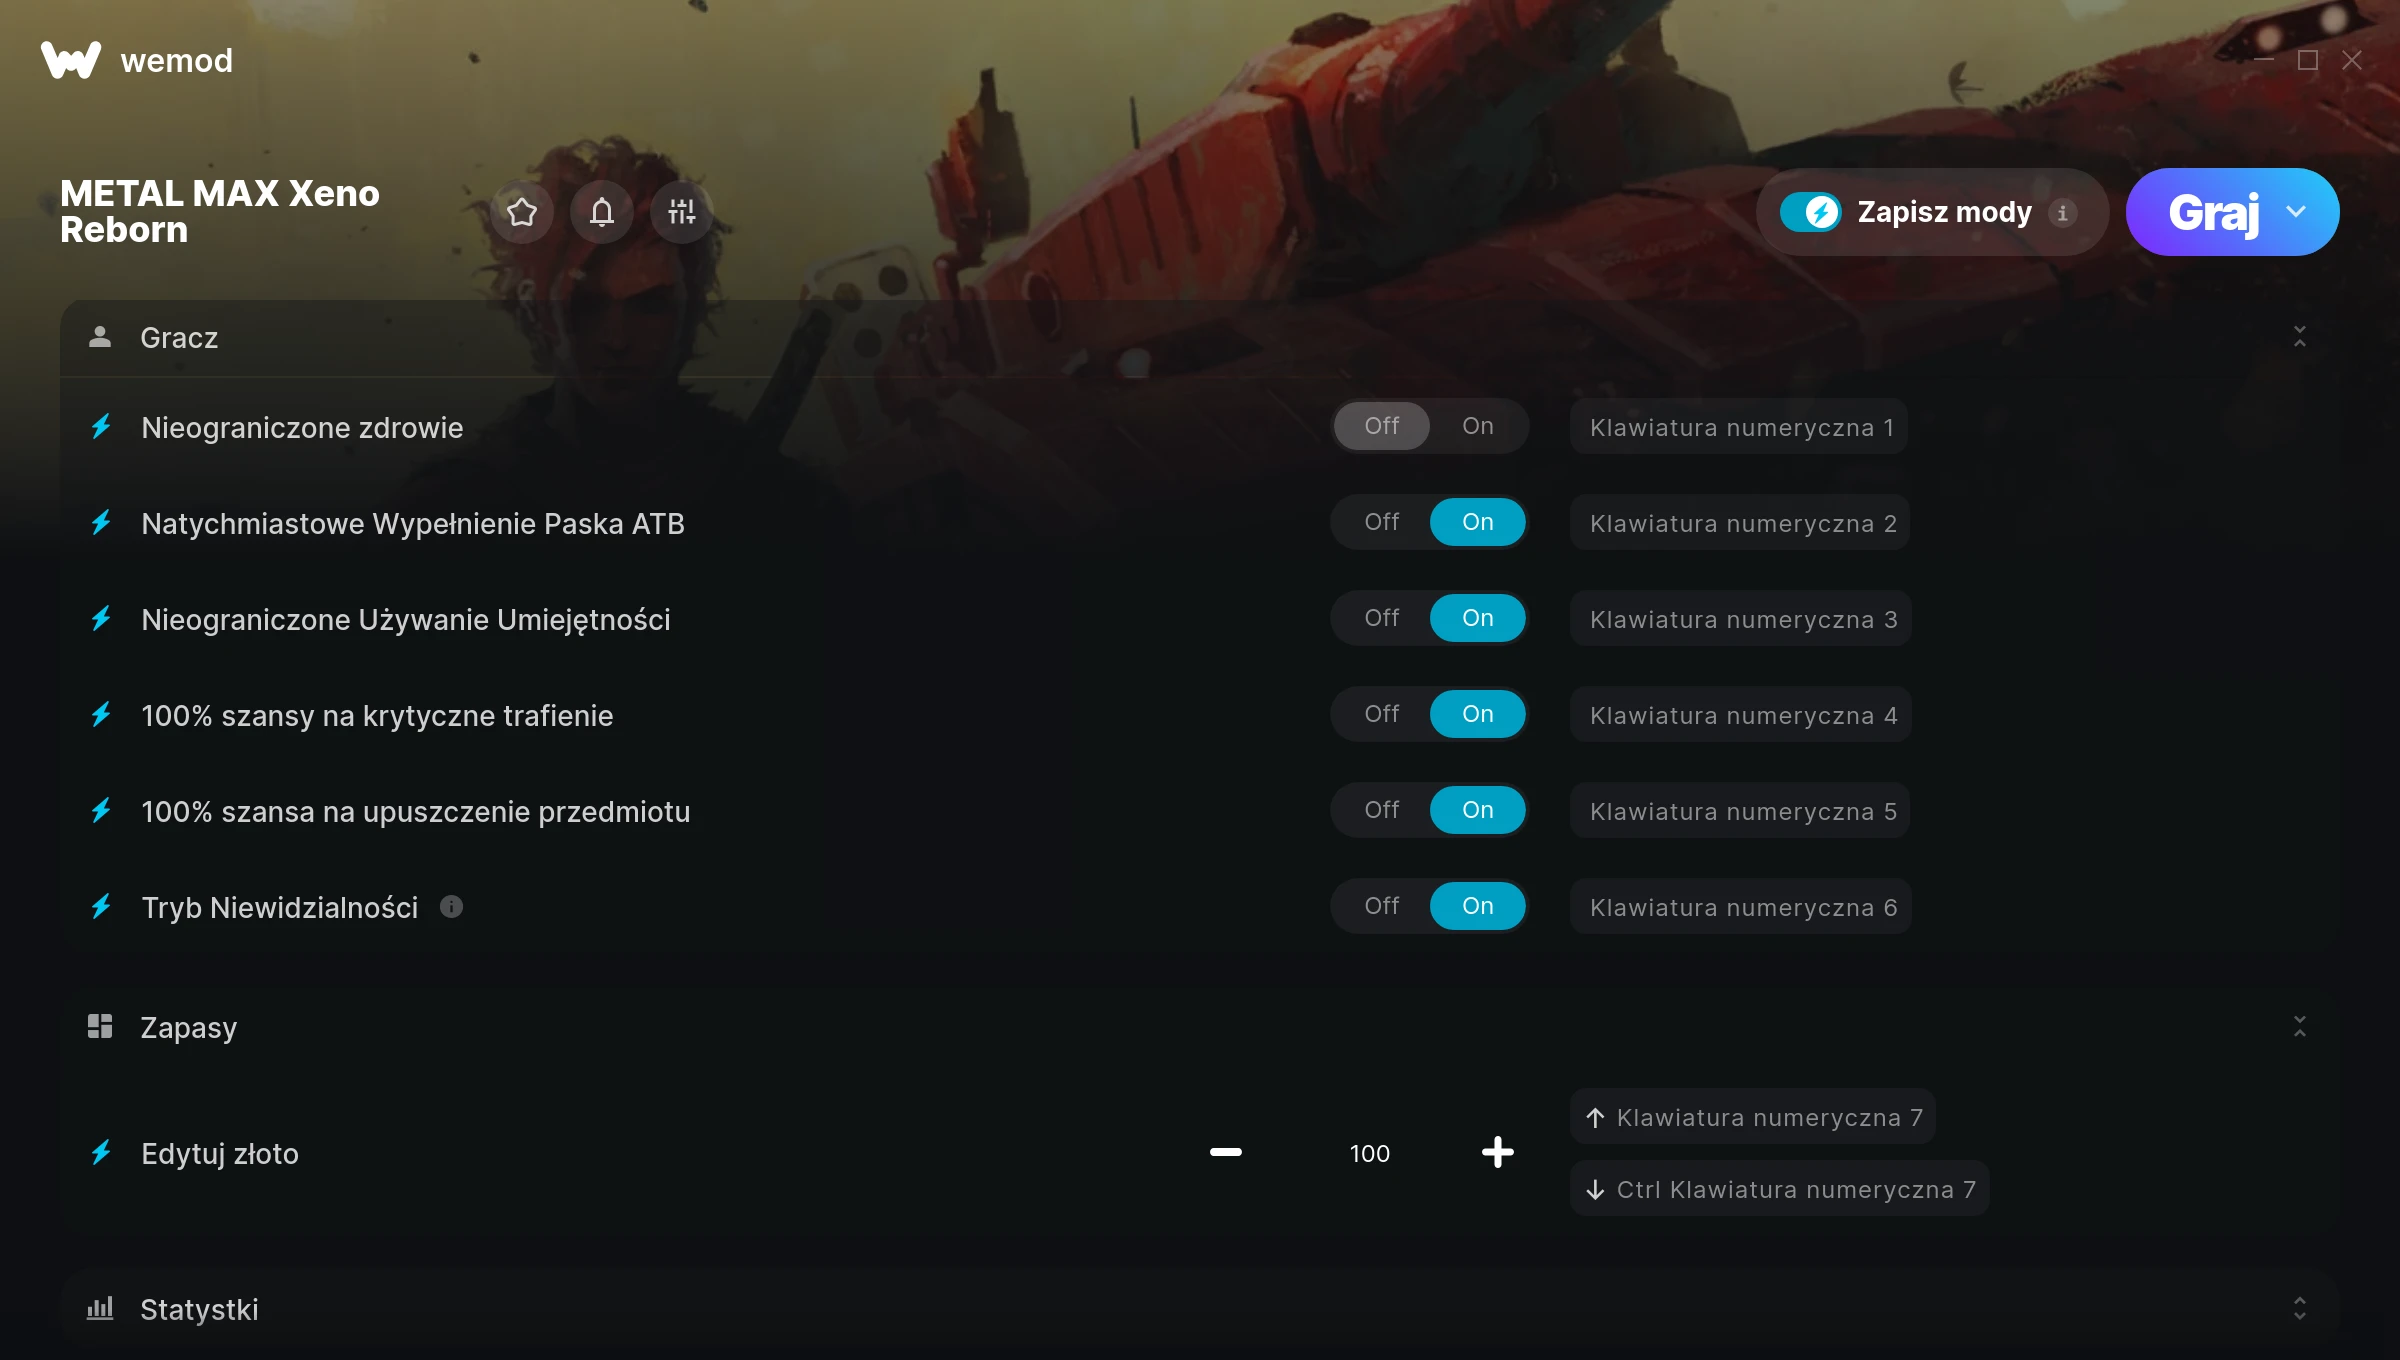Edit the Ctrl Klawiatura numeryczna 7 hotkey
The image size is (2400, 1360).
click(x=1779, y=1189)
